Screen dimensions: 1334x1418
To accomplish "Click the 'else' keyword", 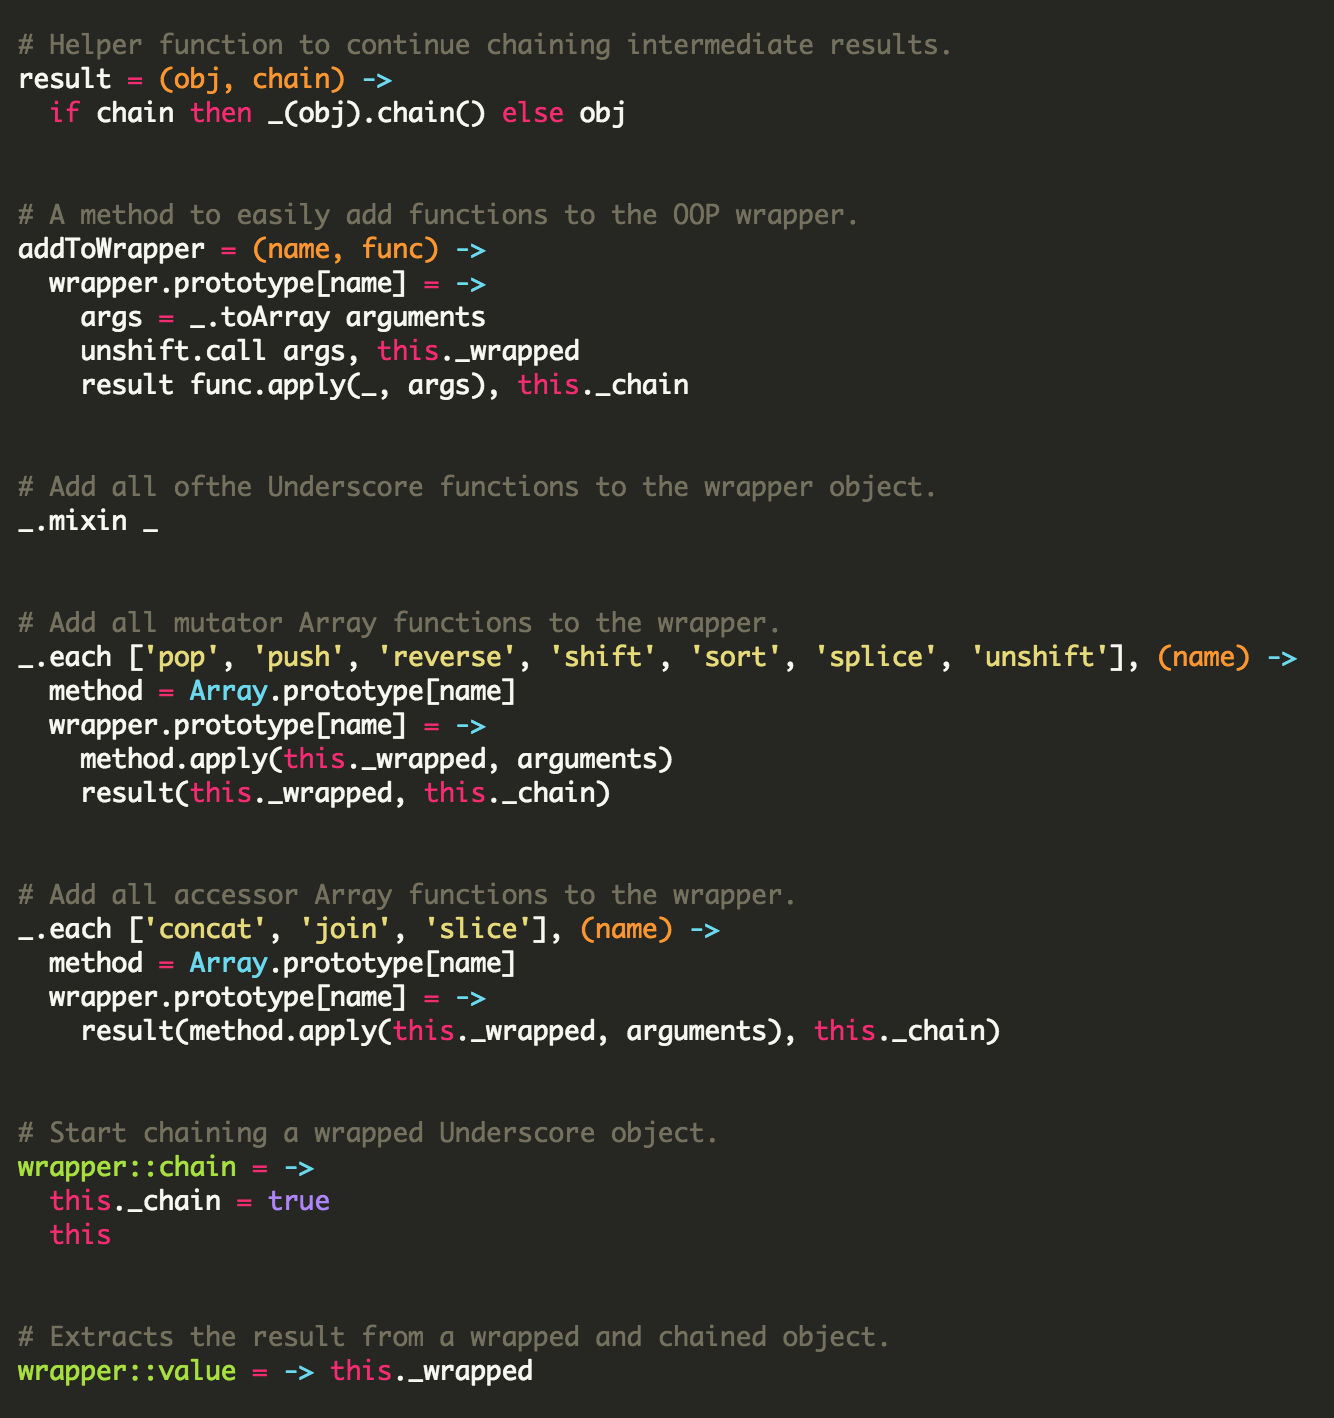I will [533, 113].
